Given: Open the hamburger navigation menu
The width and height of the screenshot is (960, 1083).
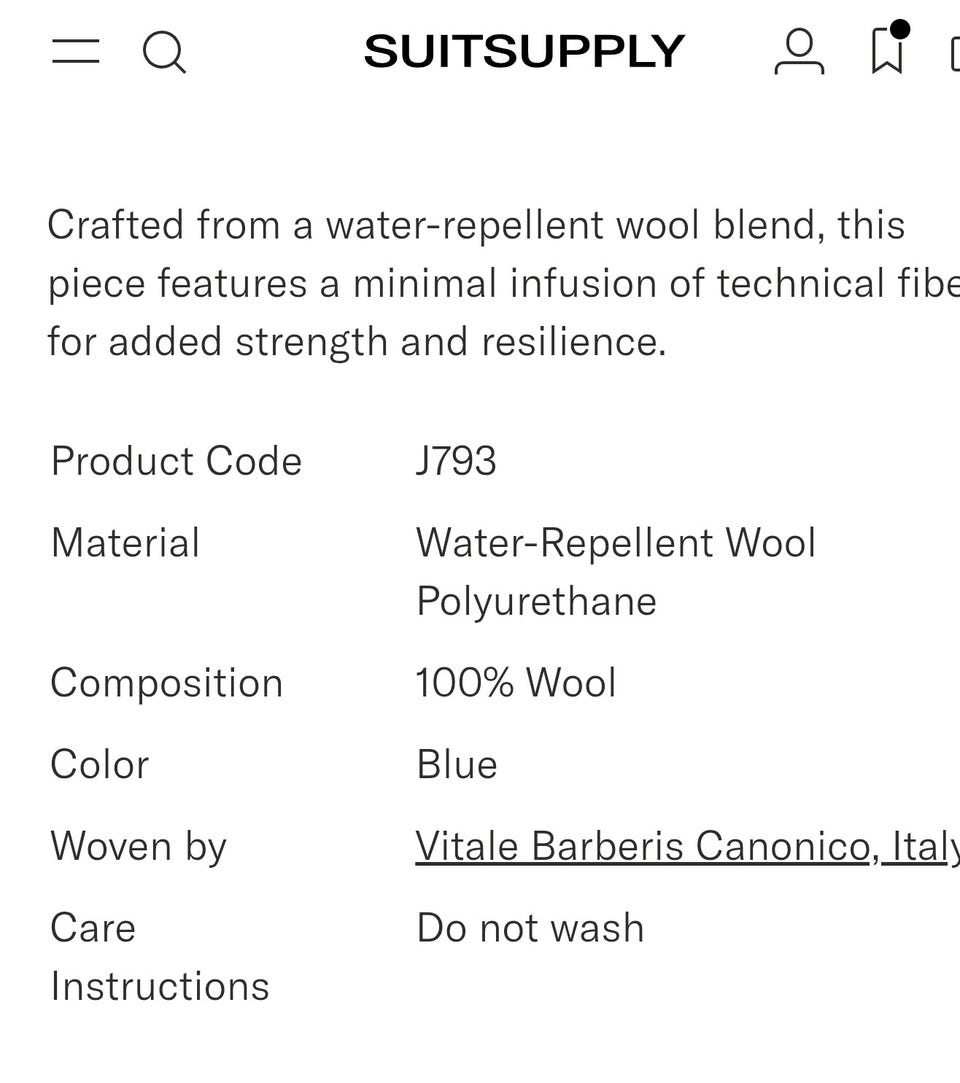Looking at the screenshot, I should (76, 51).
